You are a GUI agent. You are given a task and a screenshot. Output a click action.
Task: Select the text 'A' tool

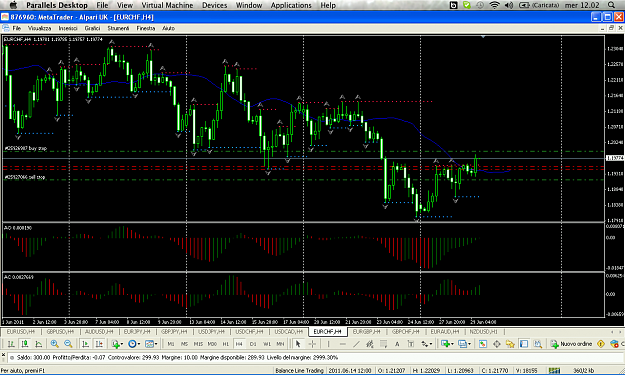[397, 344]
